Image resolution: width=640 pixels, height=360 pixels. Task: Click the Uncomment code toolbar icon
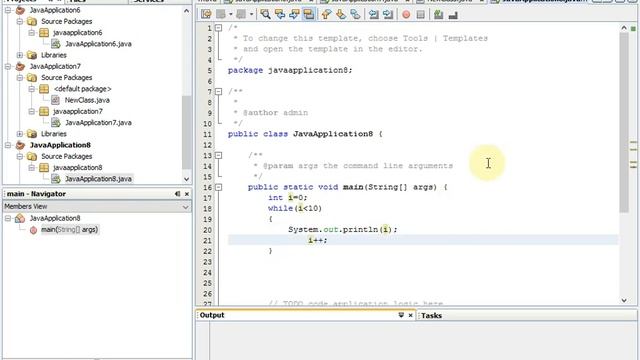point(453,15)
